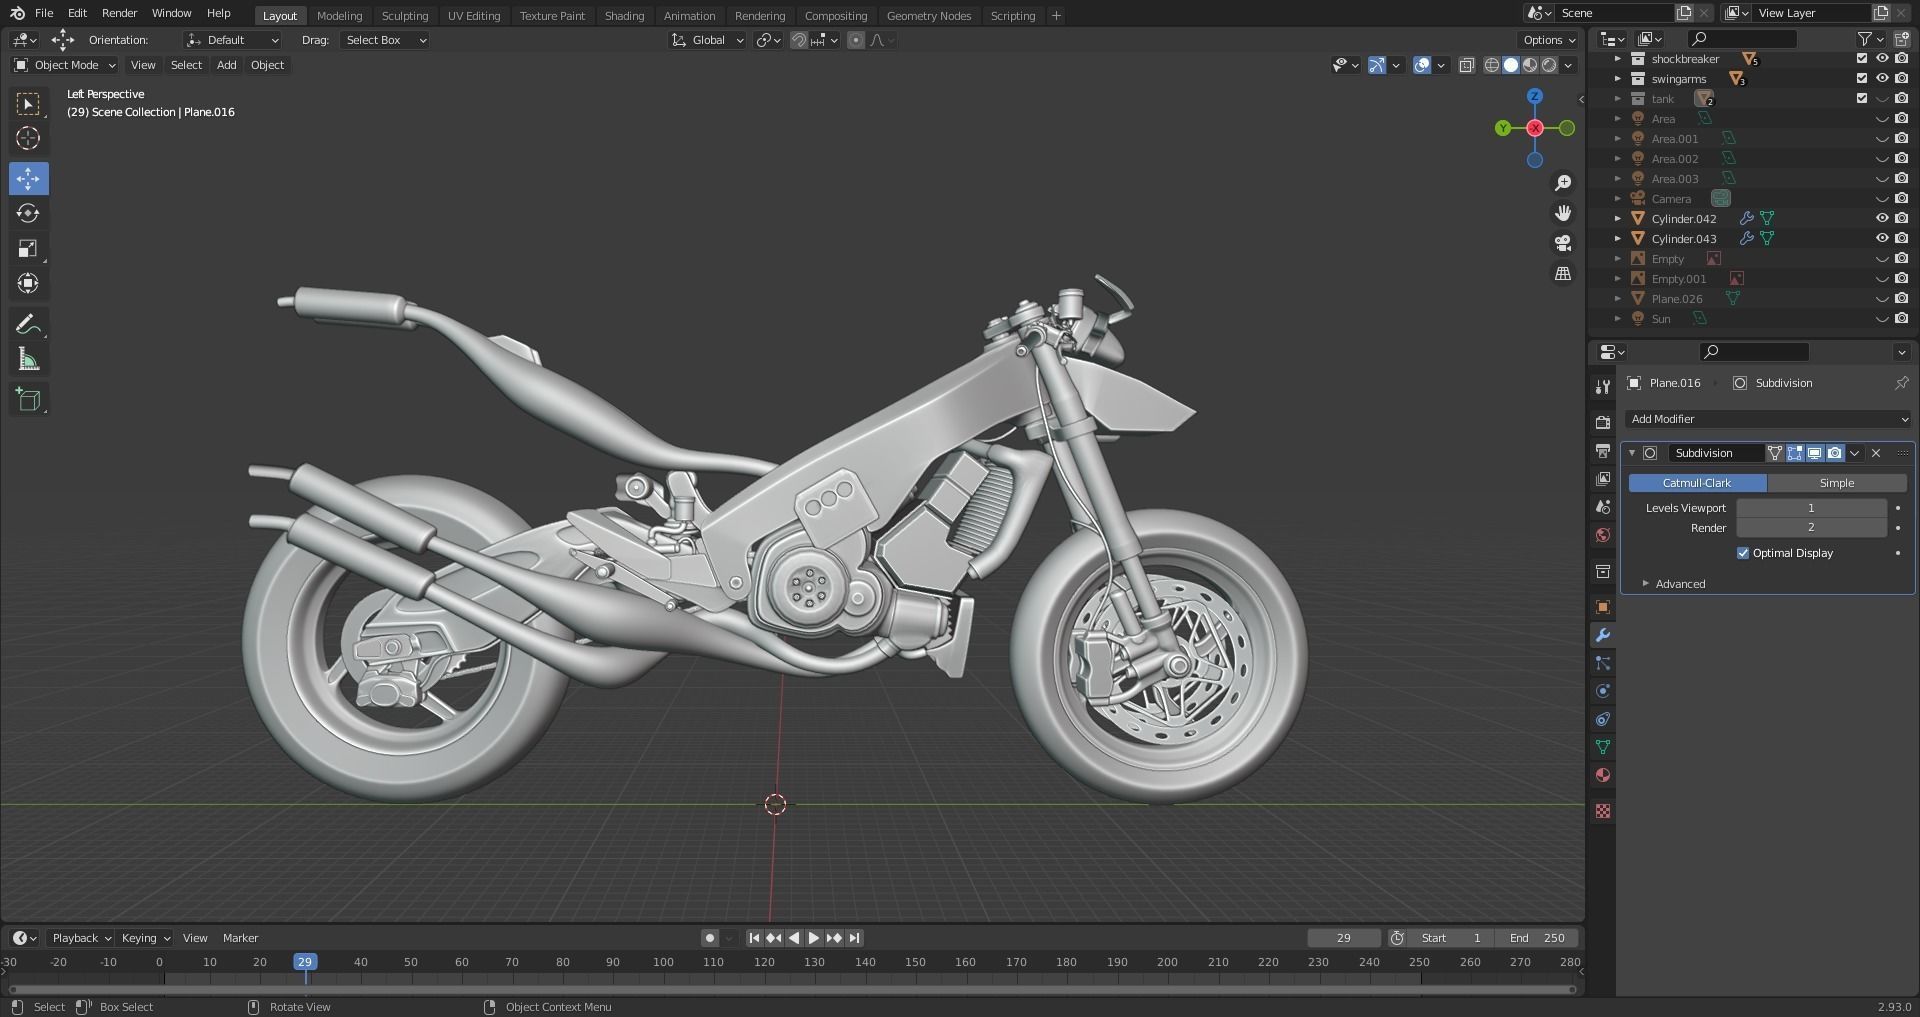The width and height of the screenshot is (1920, 1017).
Task: Toggle X-ray display icon
Action: [1466, 65]
